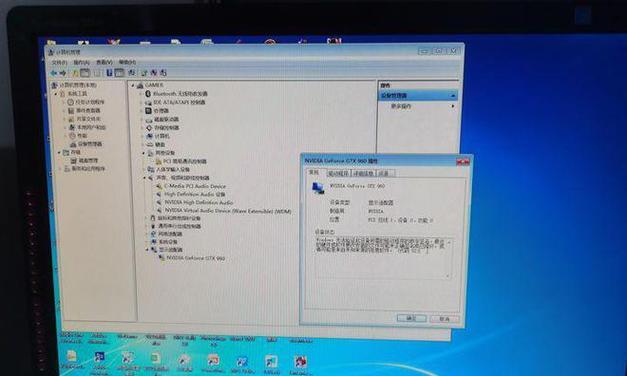Select the High Definition Audio device entry

pos(195,194)
